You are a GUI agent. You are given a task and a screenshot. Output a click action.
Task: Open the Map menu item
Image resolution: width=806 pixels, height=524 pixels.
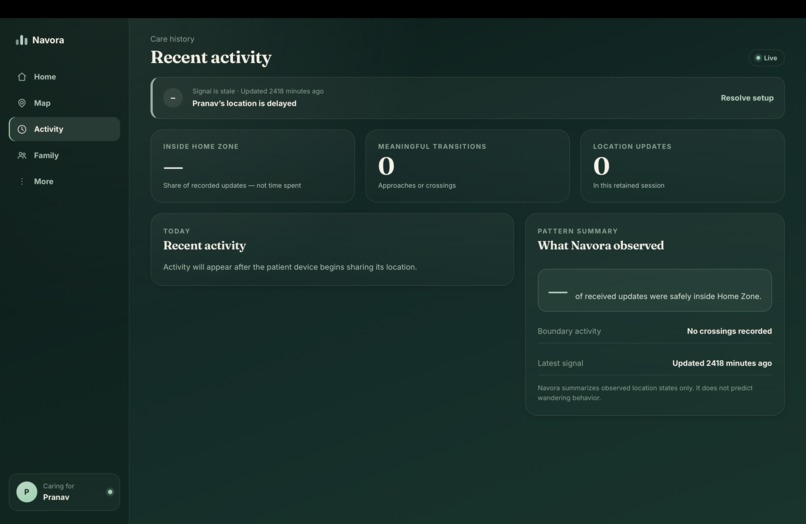pyautogui.click(x=64, y=103)
